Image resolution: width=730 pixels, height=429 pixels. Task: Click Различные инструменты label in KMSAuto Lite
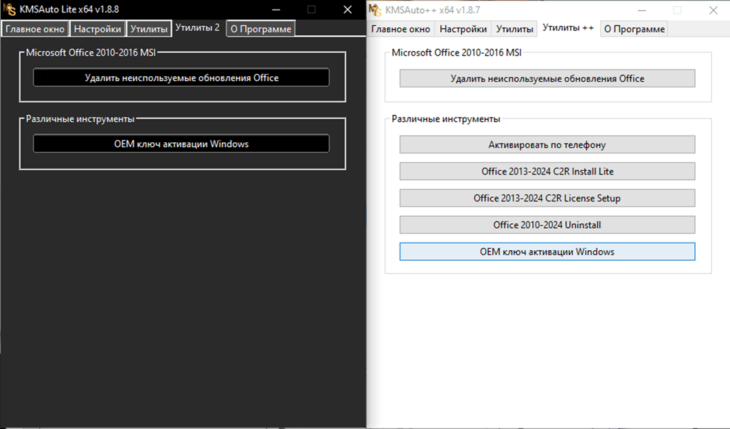tap(80, 119)
